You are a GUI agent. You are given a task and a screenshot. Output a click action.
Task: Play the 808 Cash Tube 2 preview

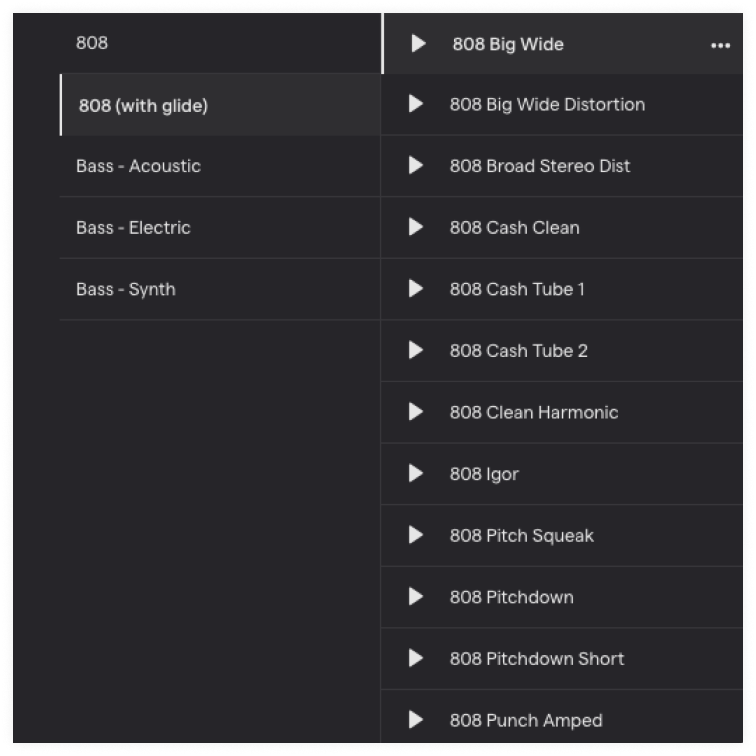pyautogui.click(x=416, y=350)
